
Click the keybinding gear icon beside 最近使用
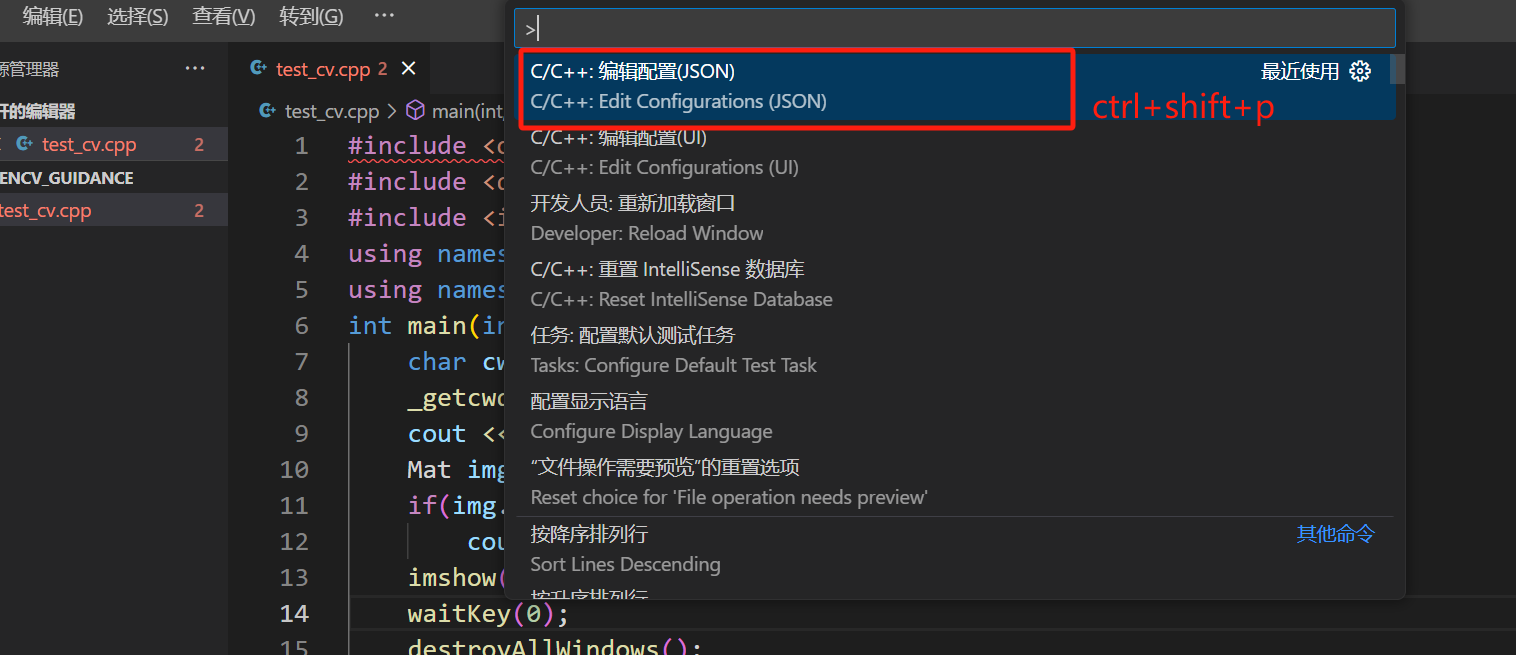(1360, 71)
